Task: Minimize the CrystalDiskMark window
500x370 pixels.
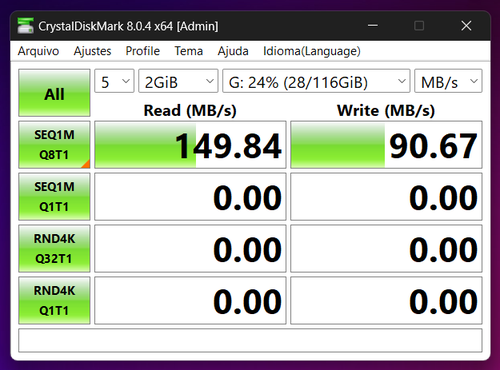Action: [x=373, y=26]
